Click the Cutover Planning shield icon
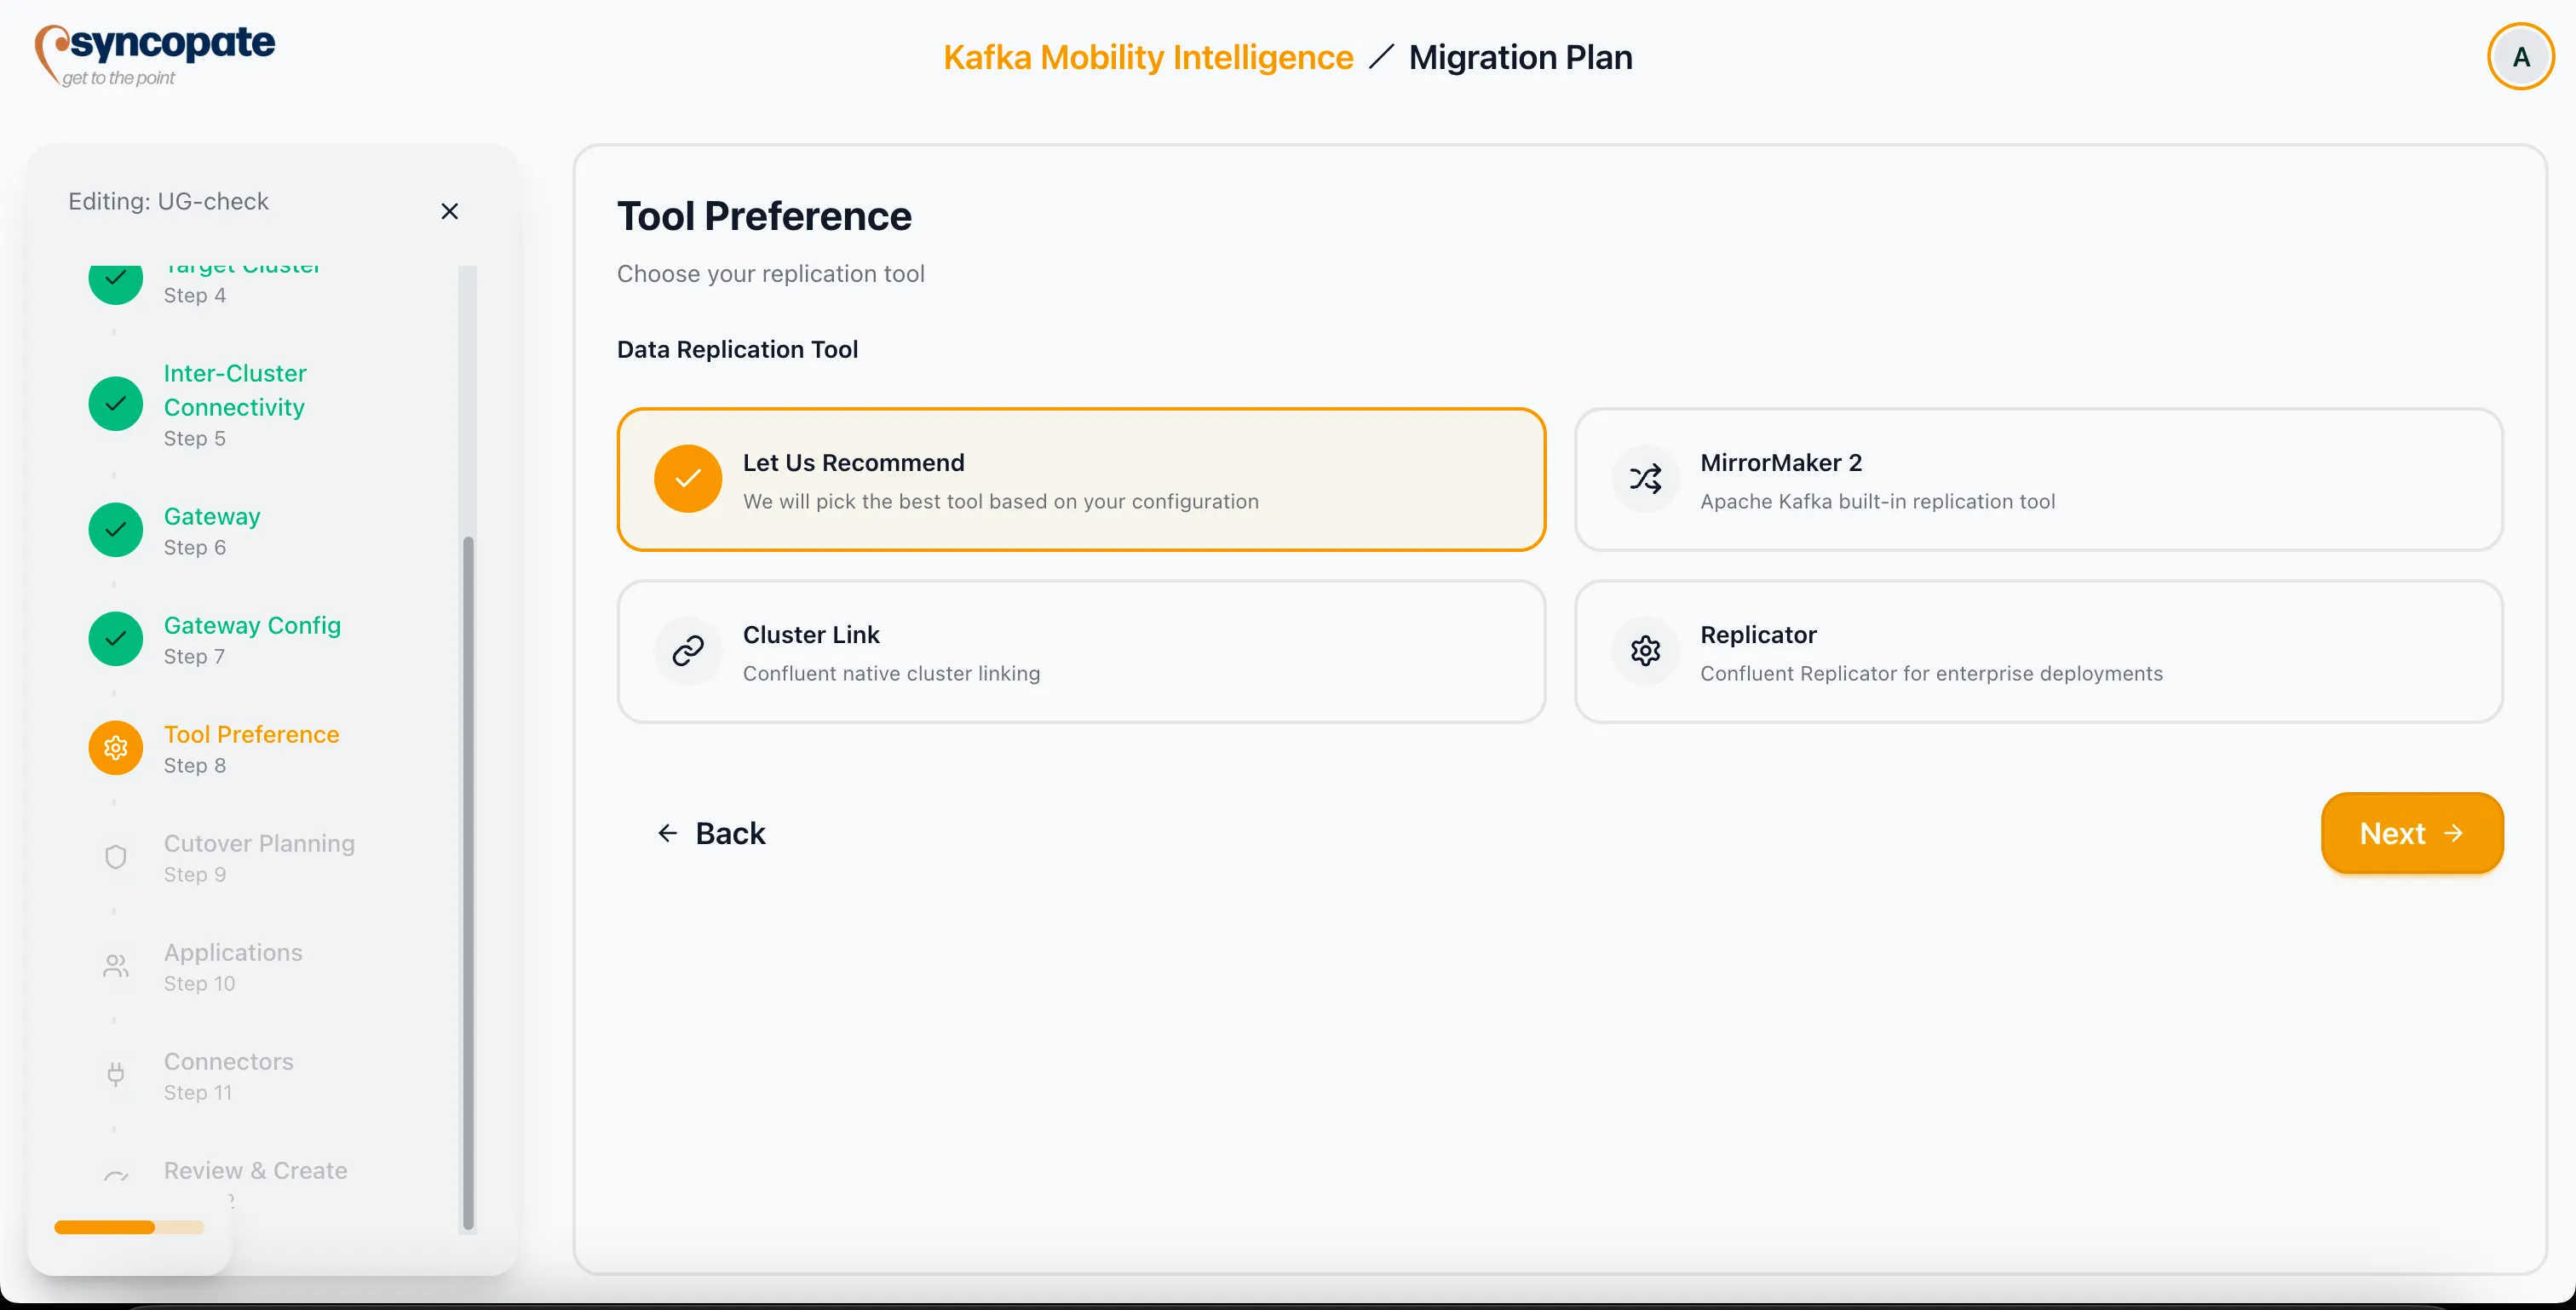Screen dimensions: 2576x1310 (116, 857)
